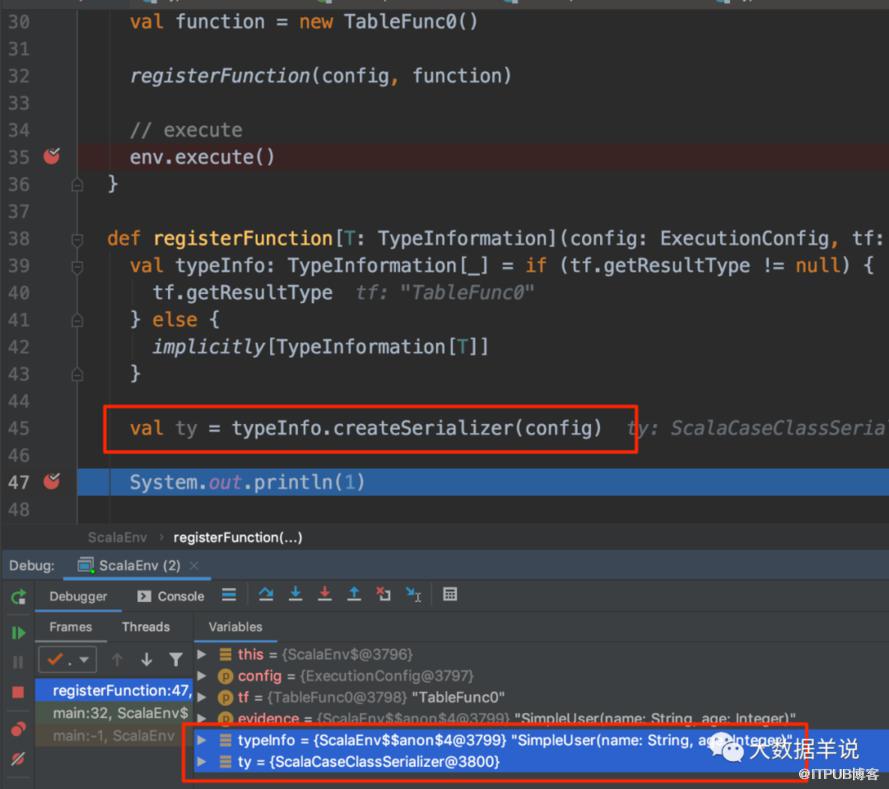This screenshot has height=789, width=889.
Task: Click ScalaEnv in the breadcrumb bar
Action: click(117, 537)
